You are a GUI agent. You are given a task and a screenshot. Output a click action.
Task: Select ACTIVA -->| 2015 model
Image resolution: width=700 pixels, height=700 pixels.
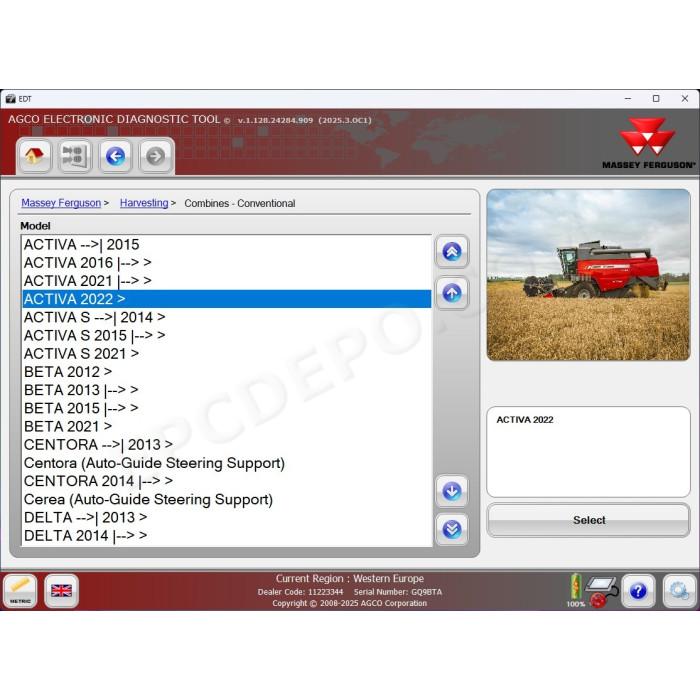tap(227, 245)
